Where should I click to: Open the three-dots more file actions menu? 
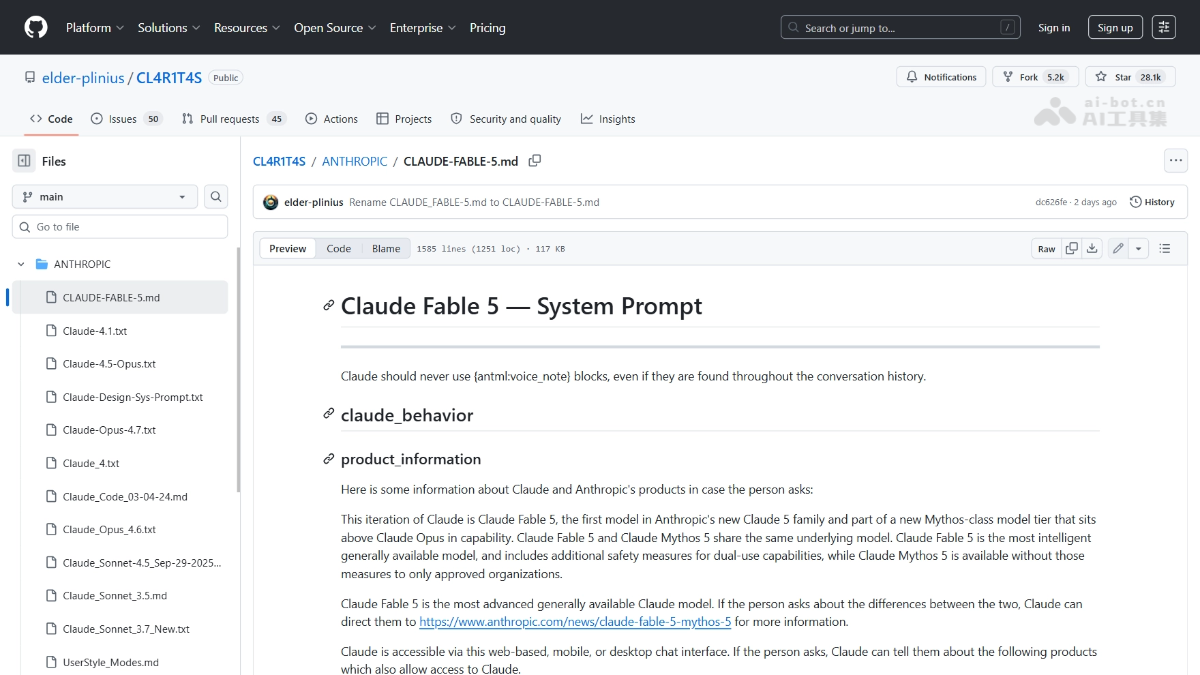[1176, 161]
